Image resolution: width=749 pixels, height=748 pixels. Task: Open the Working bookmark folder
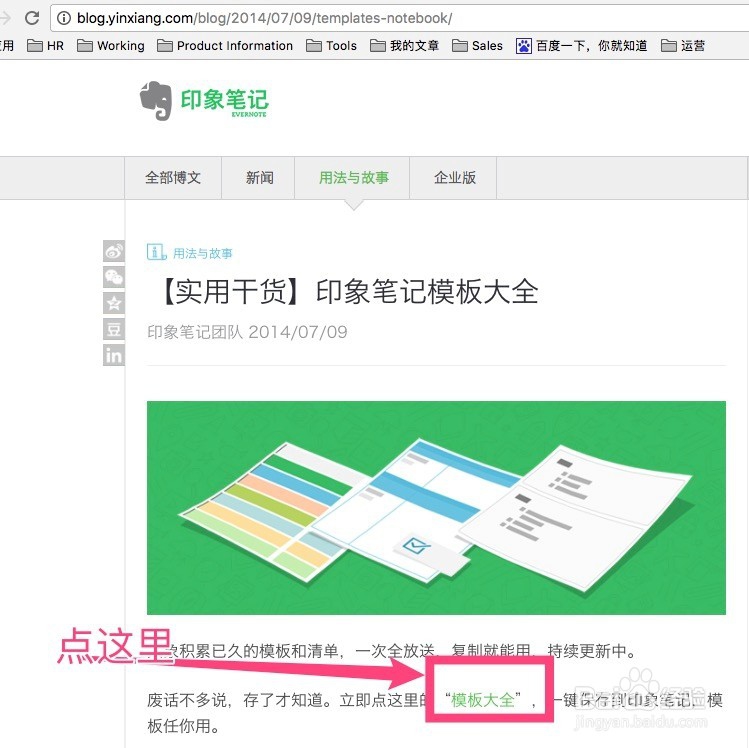tap(111, 46)
